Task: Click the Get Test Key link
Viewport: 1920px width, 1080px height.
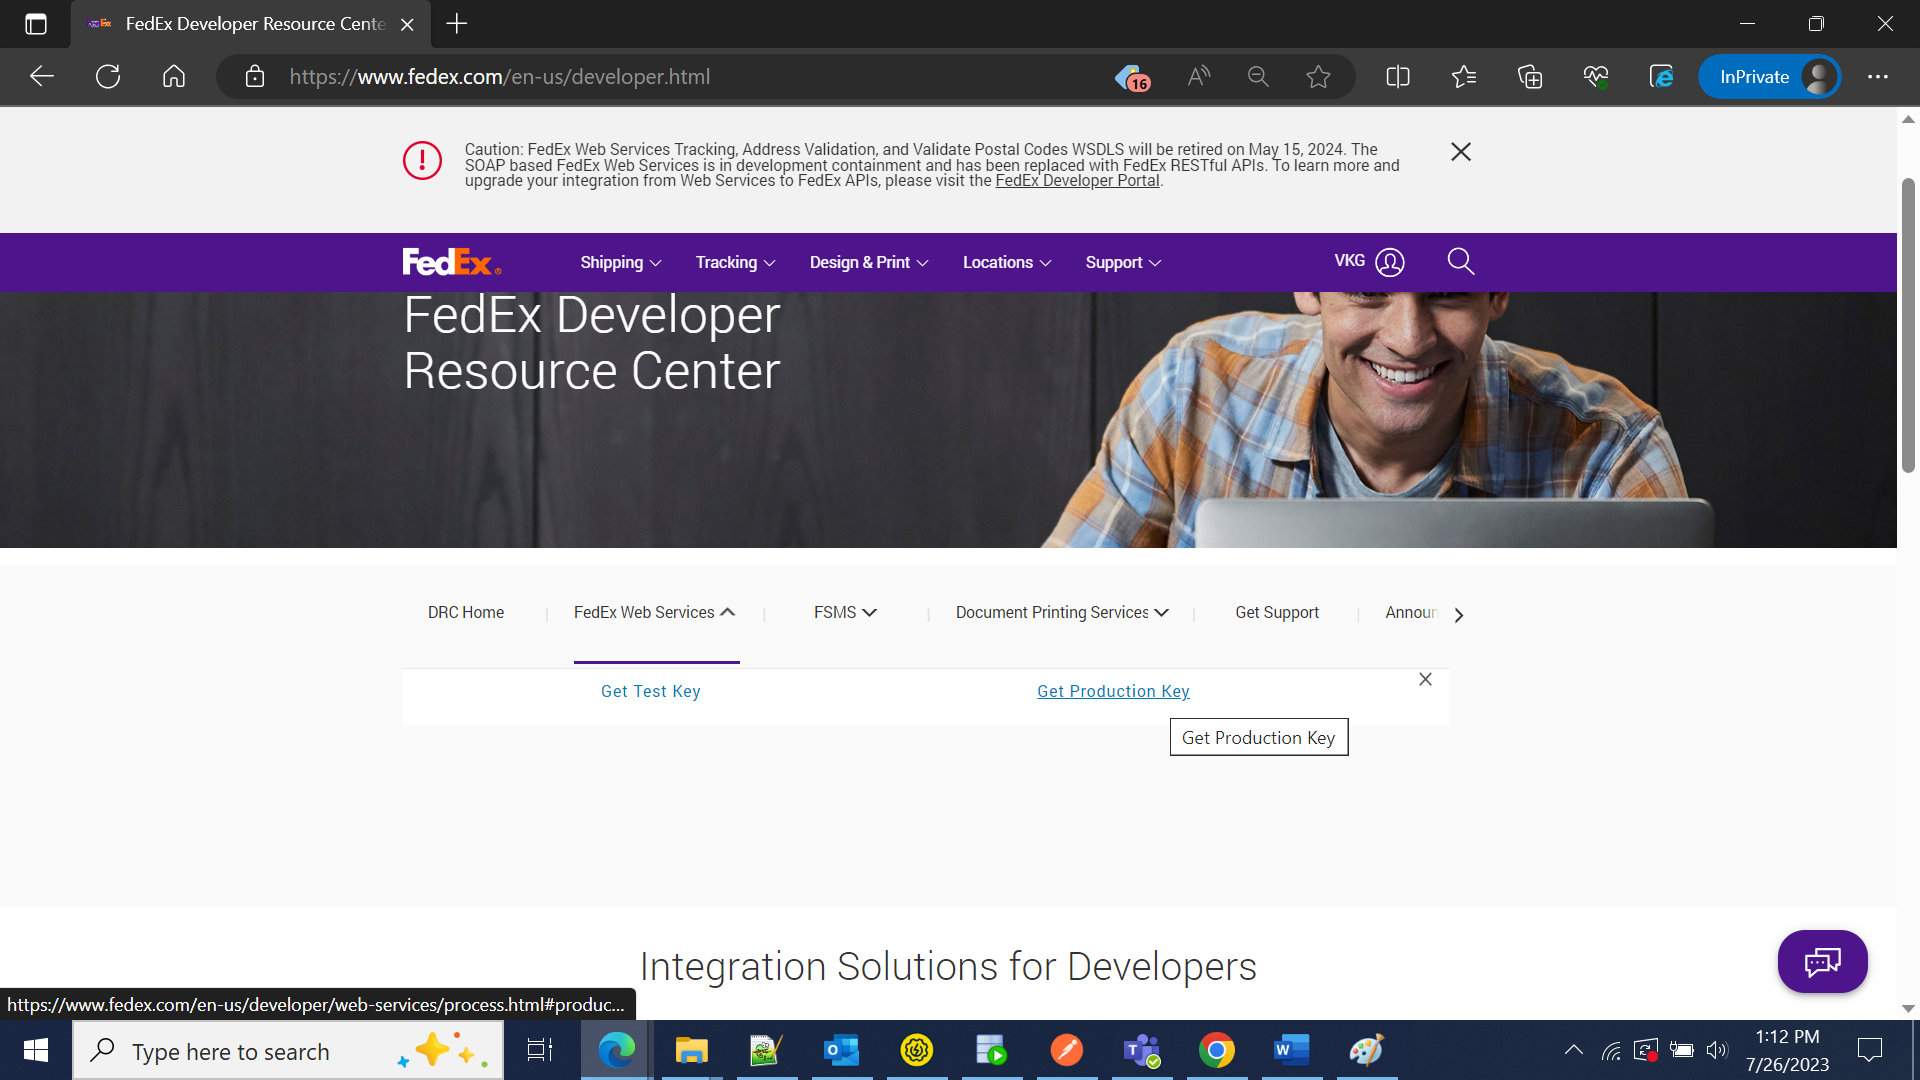Action: click(x=650, y=692)
